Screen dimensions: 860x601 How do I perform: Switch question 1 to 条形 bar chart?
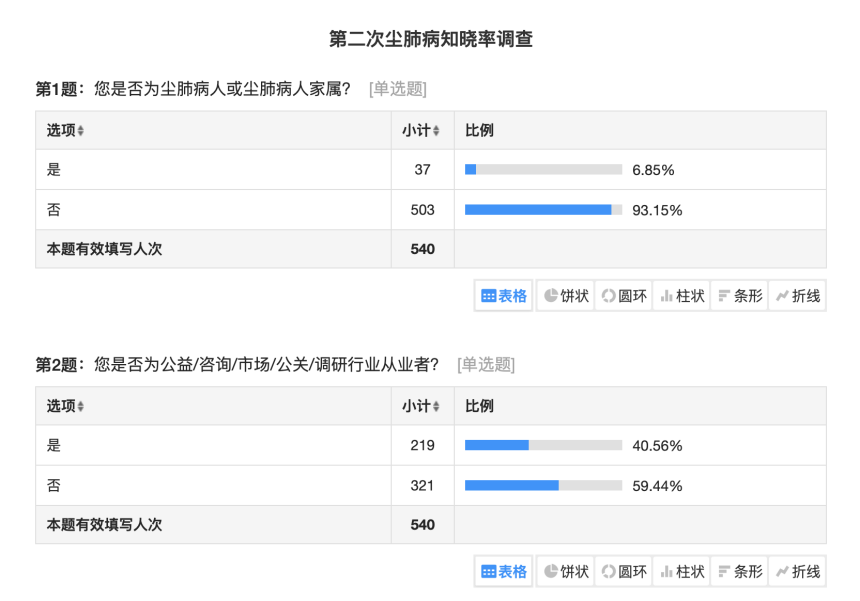(739, 296)
